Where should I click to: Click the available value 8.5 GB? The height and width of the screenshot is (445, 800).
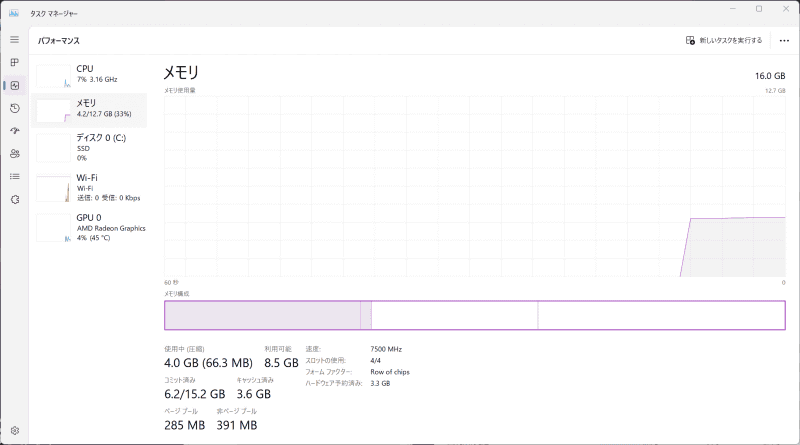tap(281, 363)
